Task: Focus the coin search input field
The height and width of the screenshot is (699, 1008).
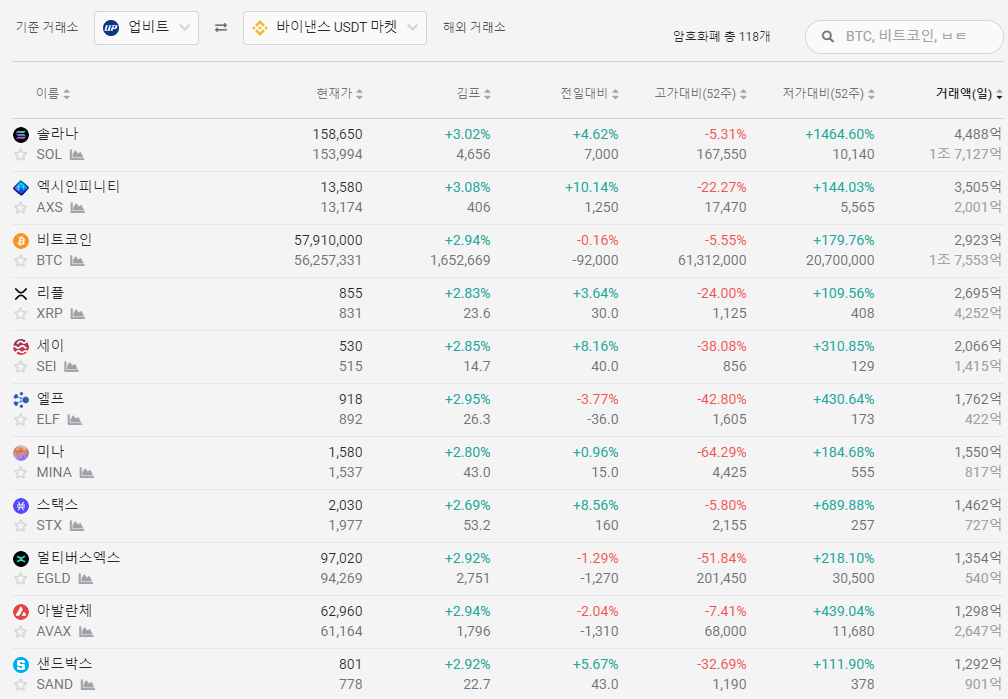Action: (904, 37)
